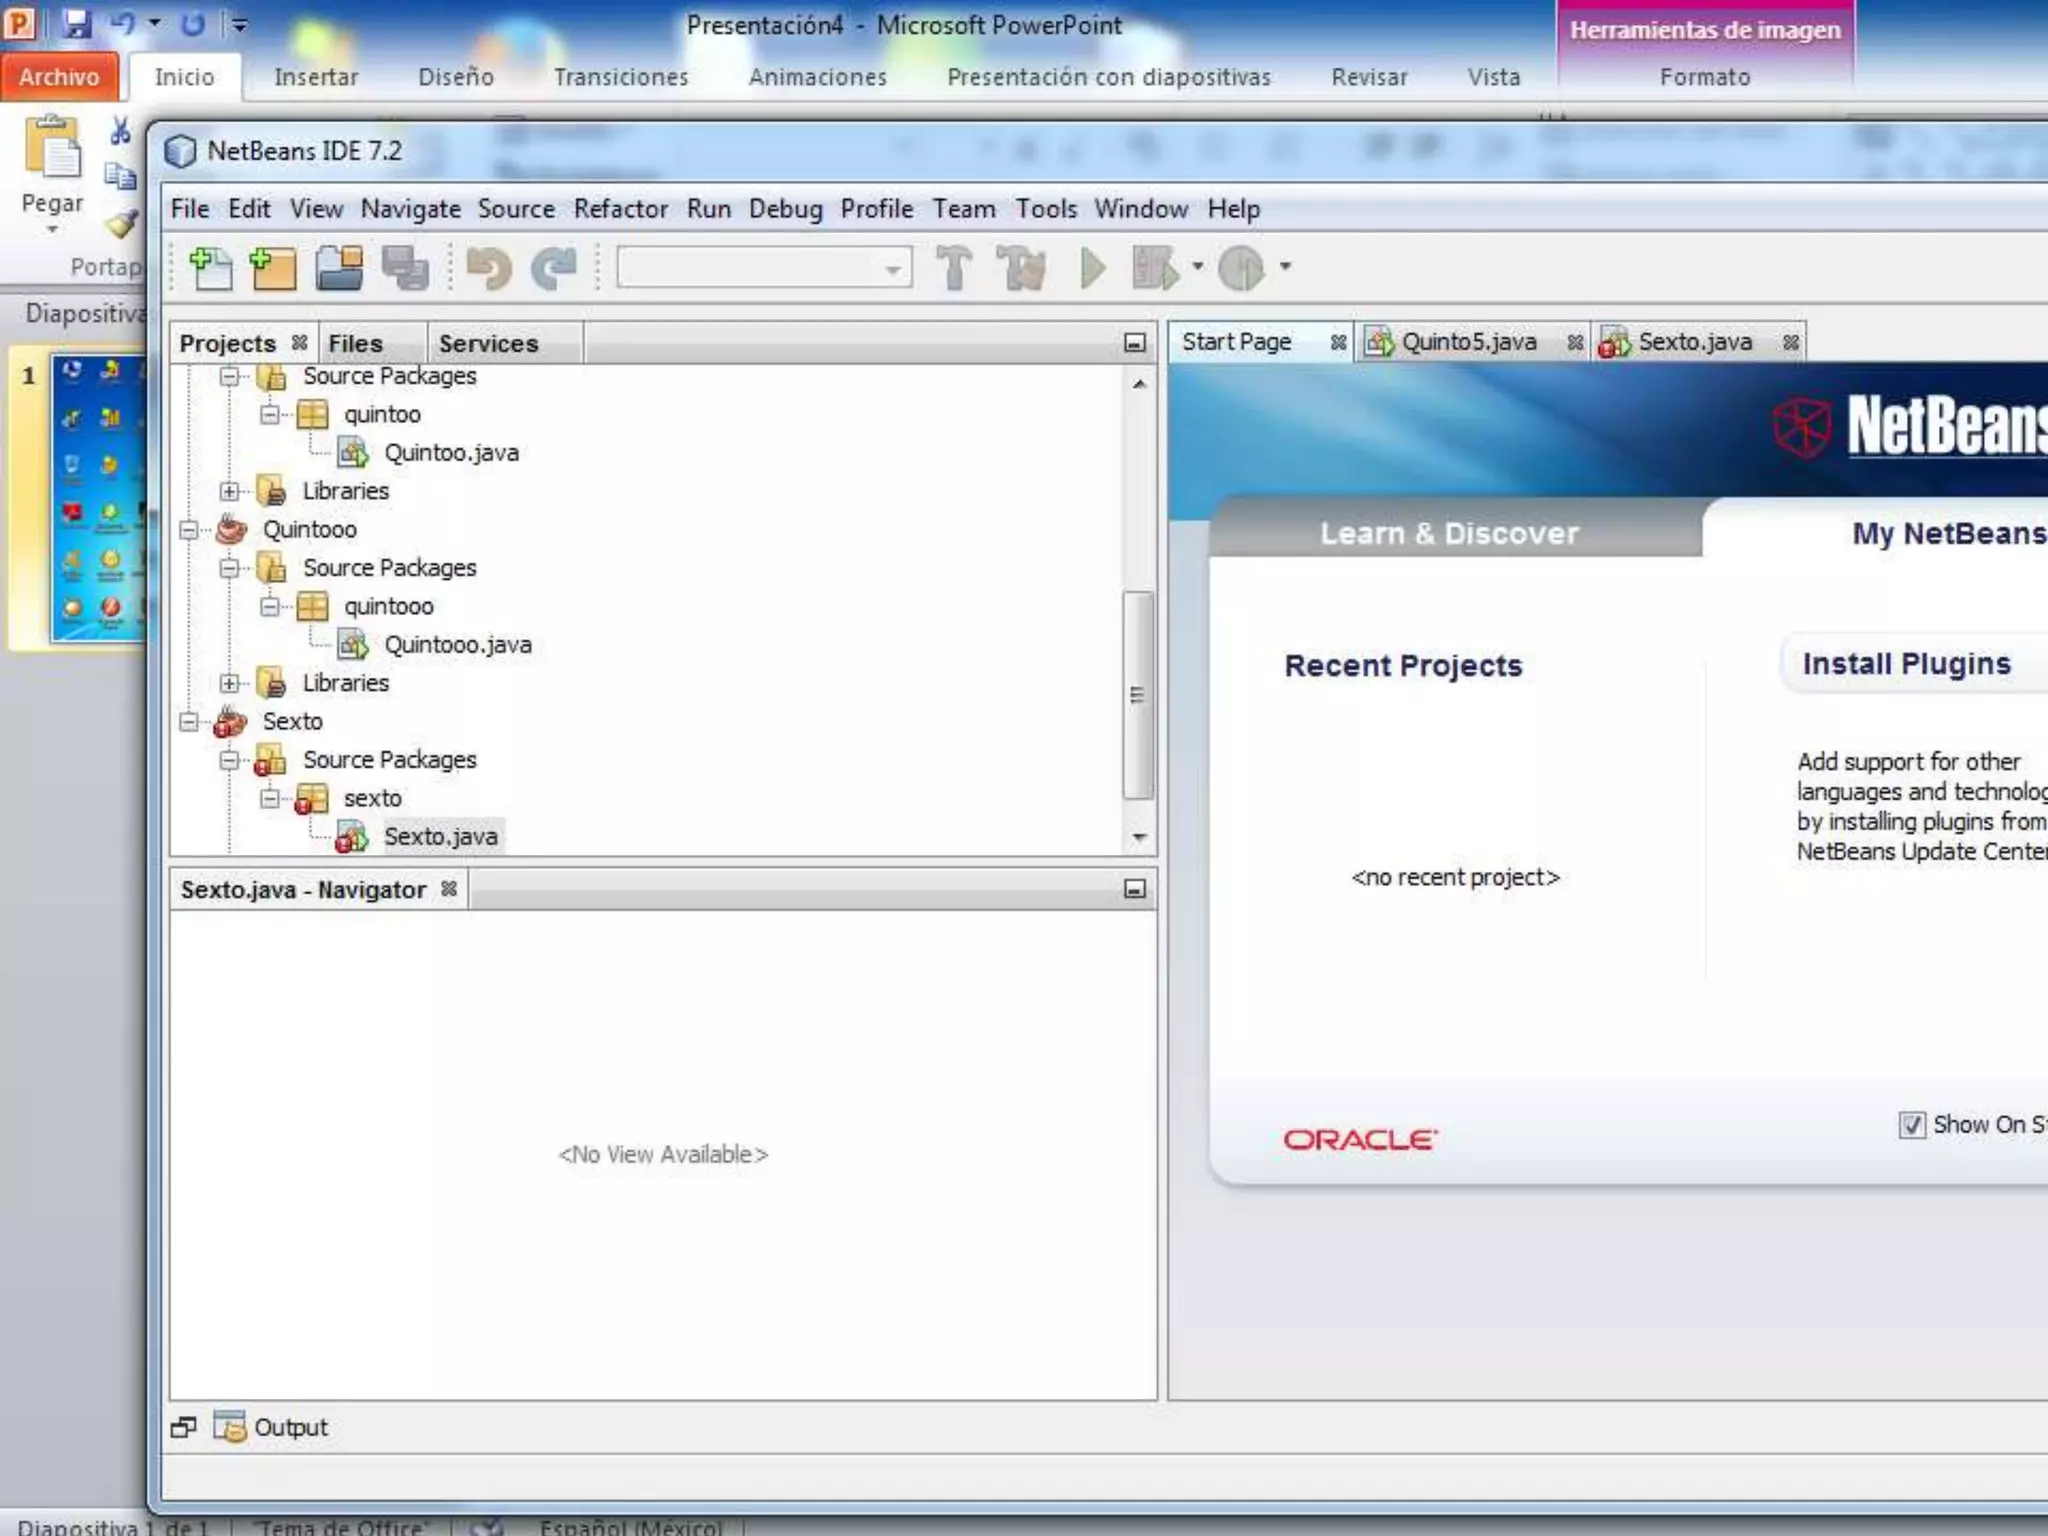Click the Clean and Build icon
This screenshot has height=1536, width=2048.
pos(1021,268)
